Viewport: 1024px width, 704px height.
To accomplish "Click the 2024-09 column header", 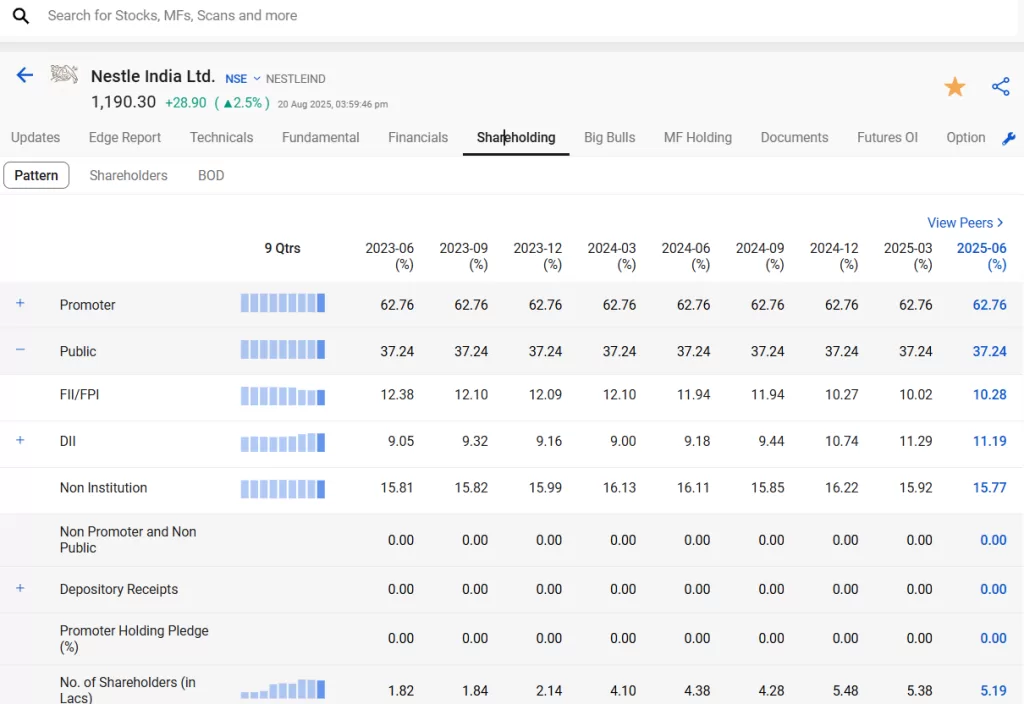I will [x=760, y=257].
